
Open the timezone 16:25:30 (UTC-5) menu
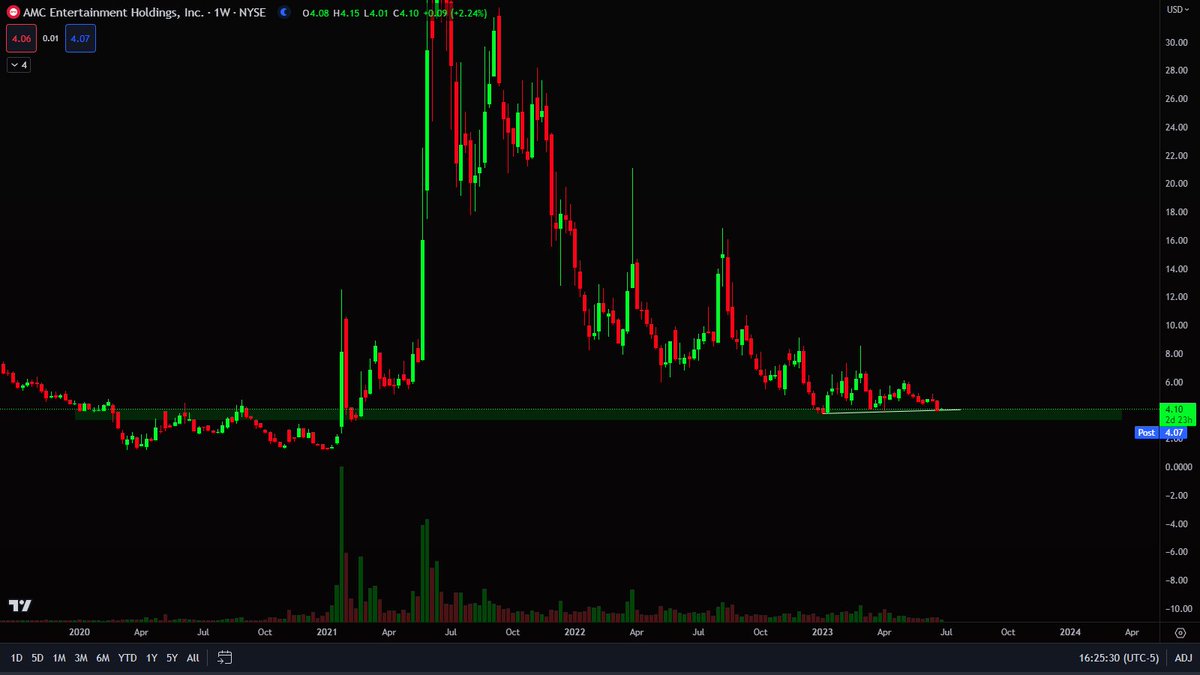click(x=1121, y=658)
